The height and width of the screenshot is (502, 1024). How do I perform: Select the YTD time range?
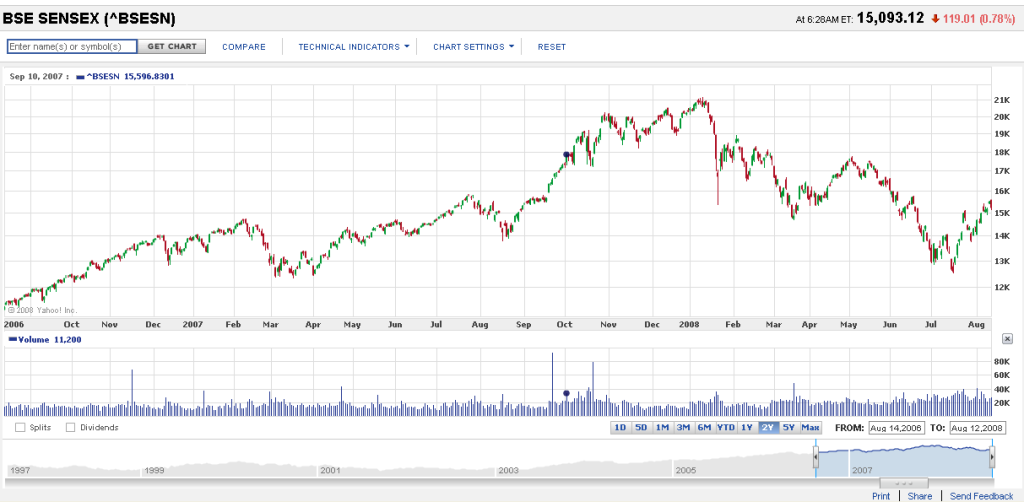click(726, 428)
